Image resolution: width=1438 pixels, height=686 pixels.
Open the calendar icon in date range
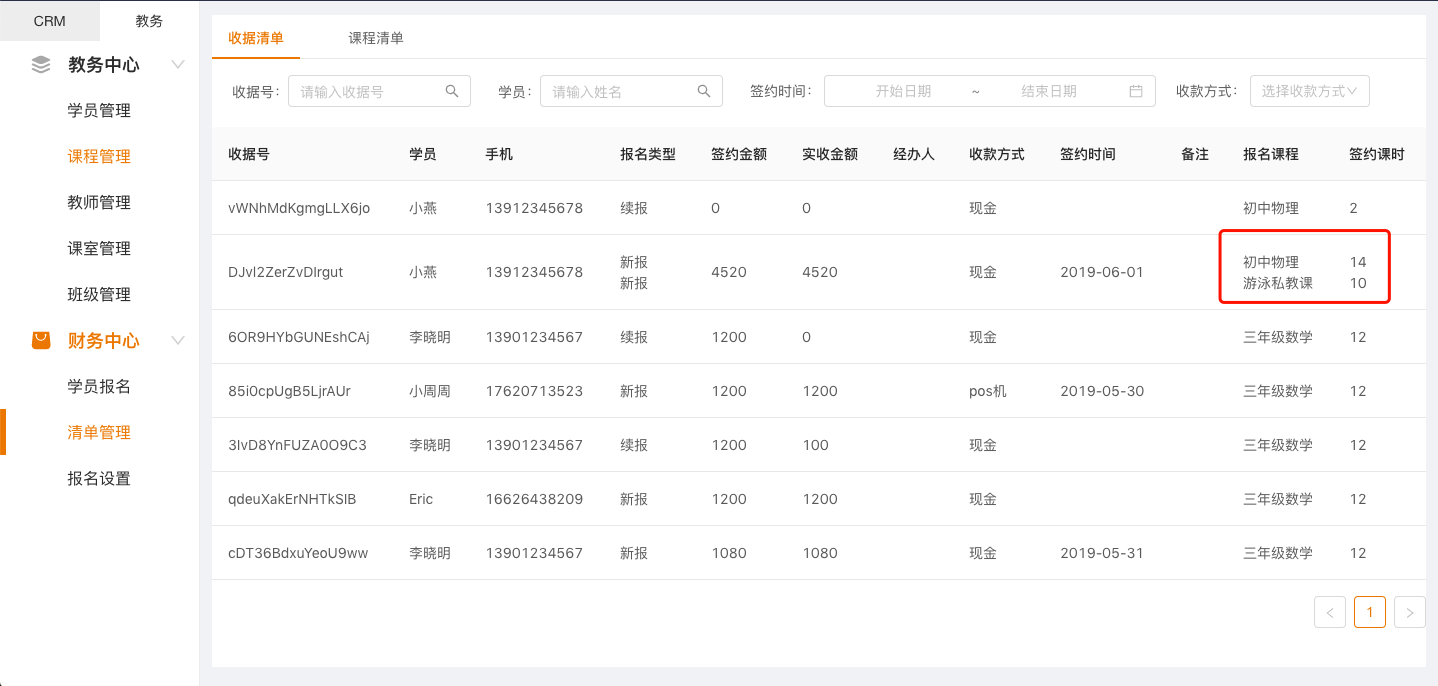coord(1136,91)
